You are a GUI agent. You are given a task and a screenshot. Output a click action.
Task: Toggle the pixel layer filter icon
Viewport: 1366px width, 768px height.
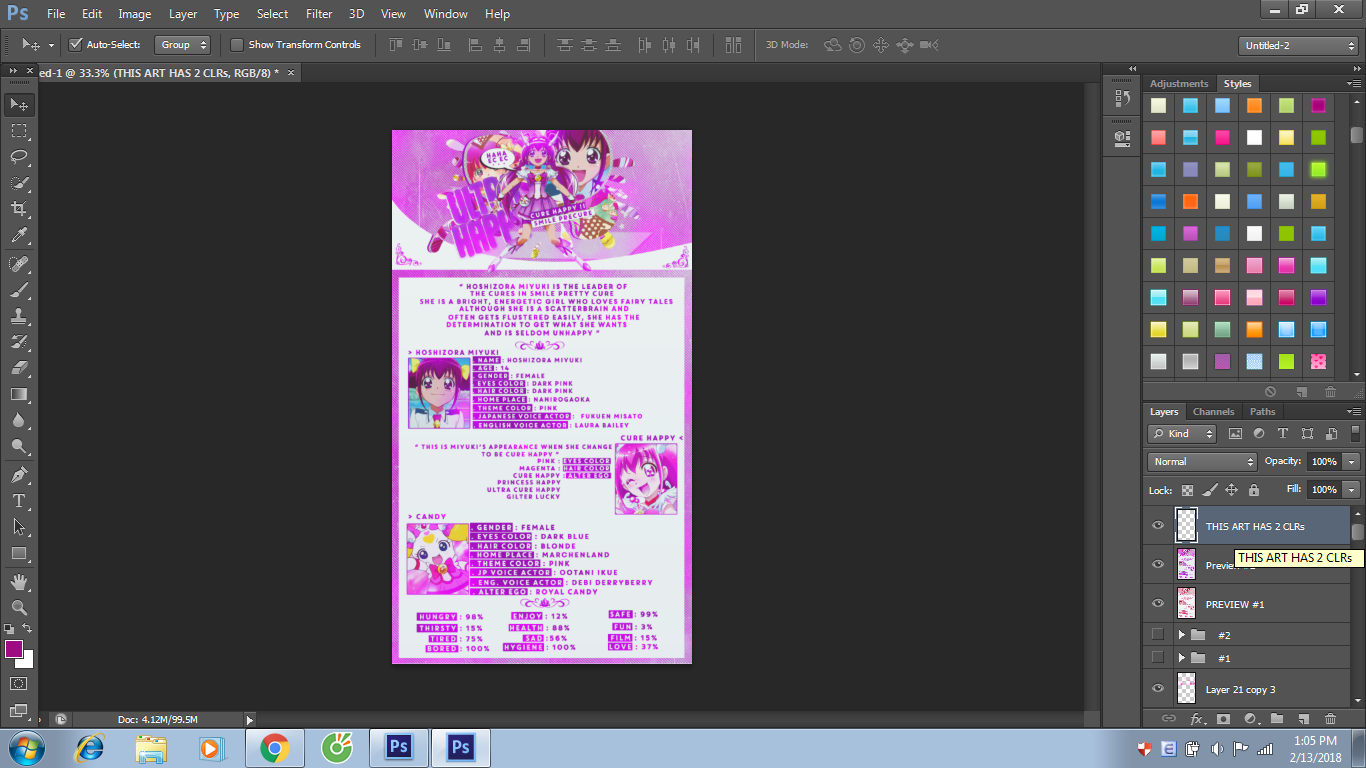click(1235, 434)
